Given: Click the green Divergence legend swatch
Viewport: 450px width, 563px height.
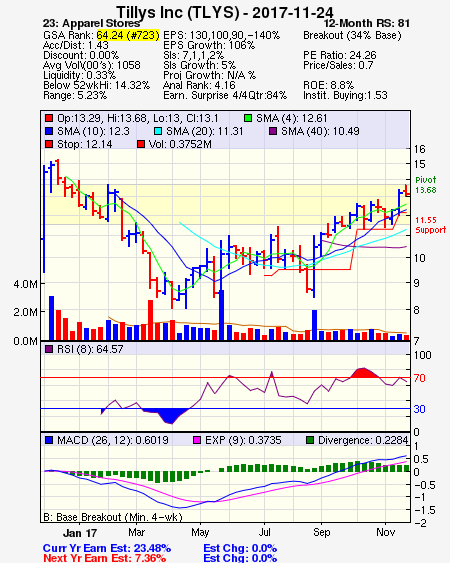Looking at the screenshot, I should [310, 440].
